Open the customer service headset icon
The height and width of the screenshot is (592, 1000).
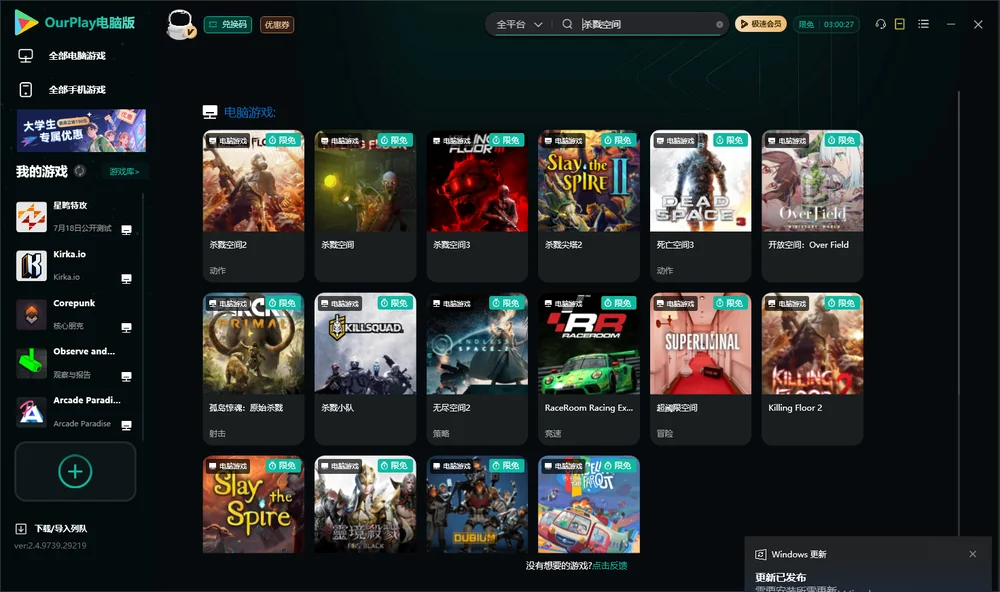[x=880, y=24]
